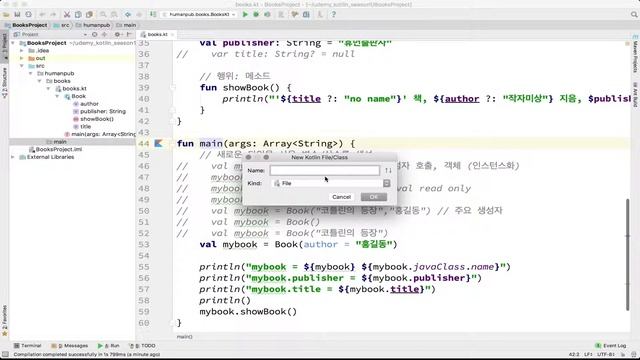640x360 pixels.
Task: Click the Replace icon in toolbar
Action: [x=114, y=14]
